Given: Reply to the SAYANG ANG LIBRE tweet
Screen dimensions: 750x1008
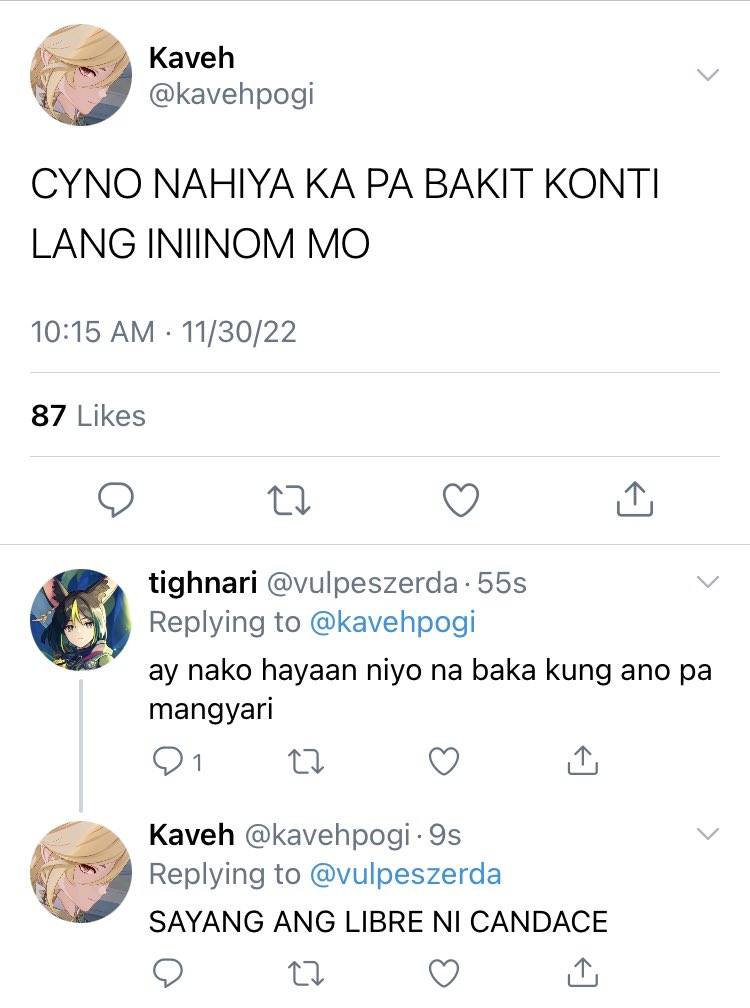Looking at the screenshot, I should pos(168,973).
